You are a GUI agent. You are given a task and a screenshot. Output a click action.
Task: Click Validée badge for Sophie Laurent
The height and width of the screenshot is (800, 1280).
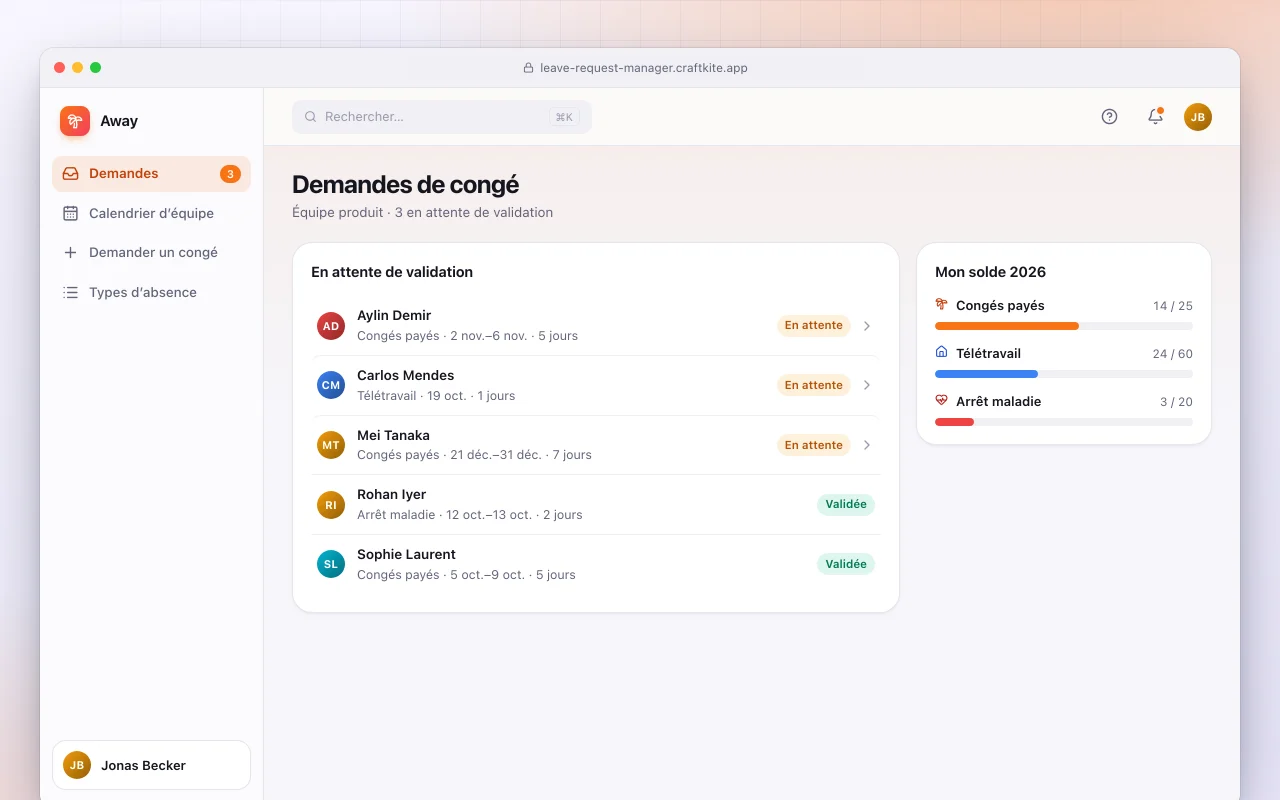[846, 564]
